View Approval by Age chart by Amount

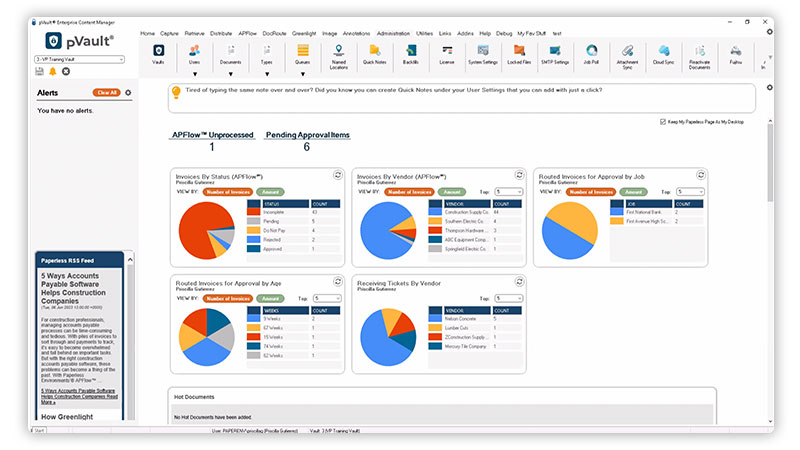click(270, 298)
